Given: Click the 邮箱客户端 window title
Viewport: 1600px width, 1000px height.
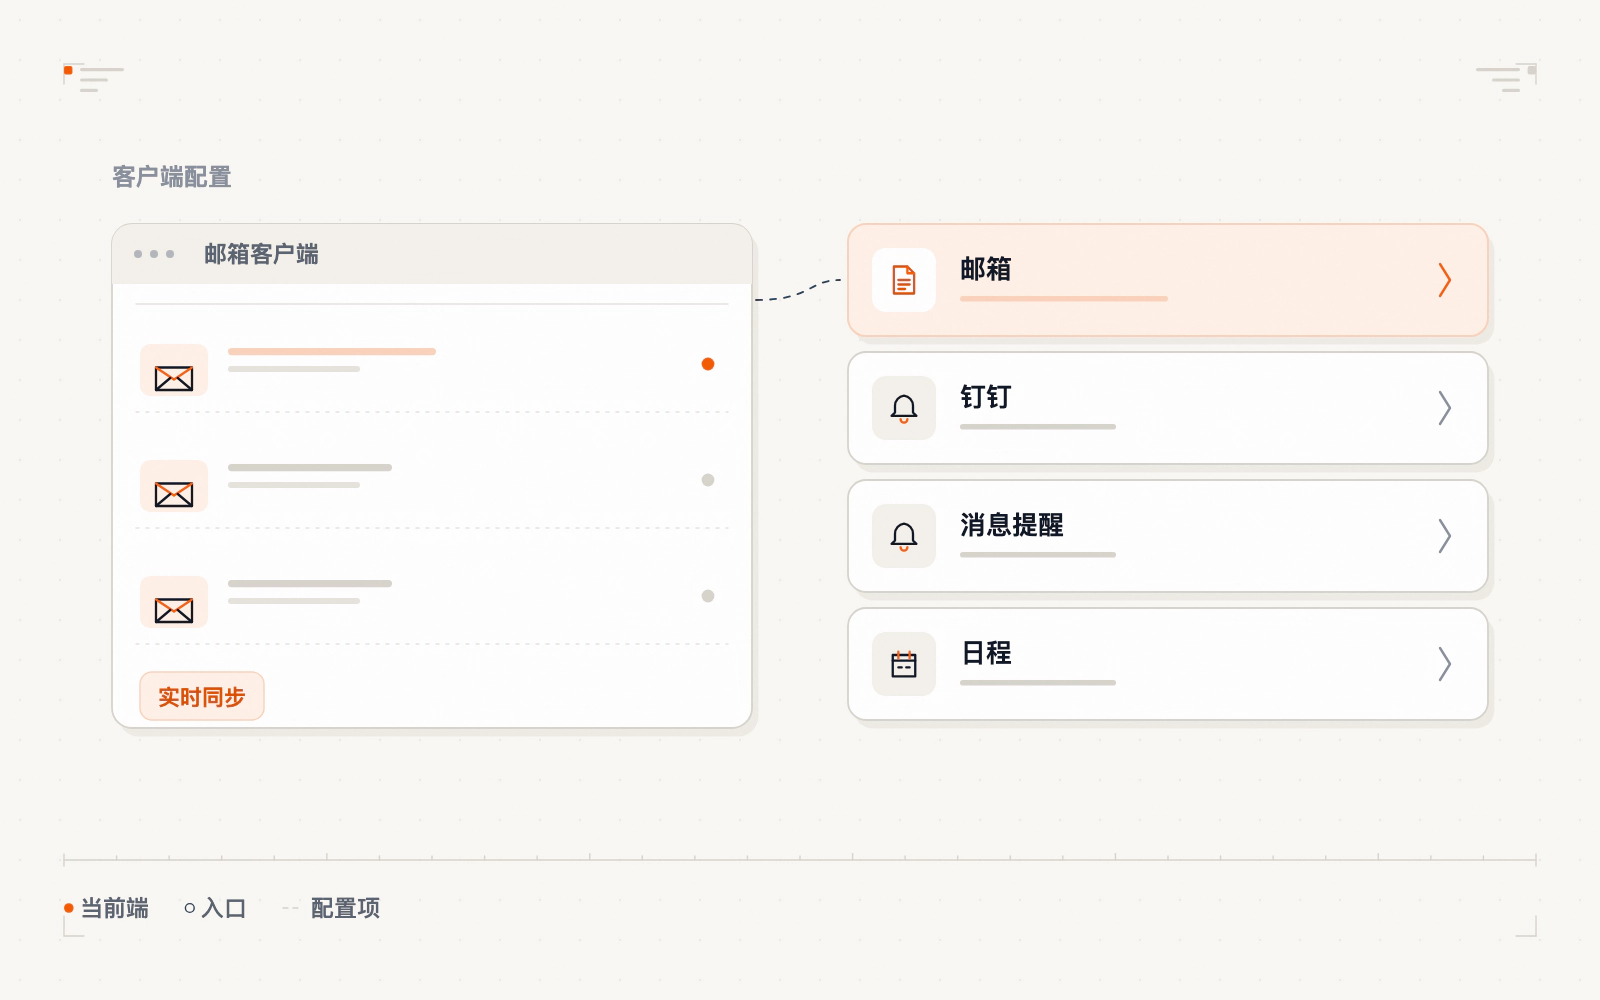Looking at the screenshot, I should (261, 254).
